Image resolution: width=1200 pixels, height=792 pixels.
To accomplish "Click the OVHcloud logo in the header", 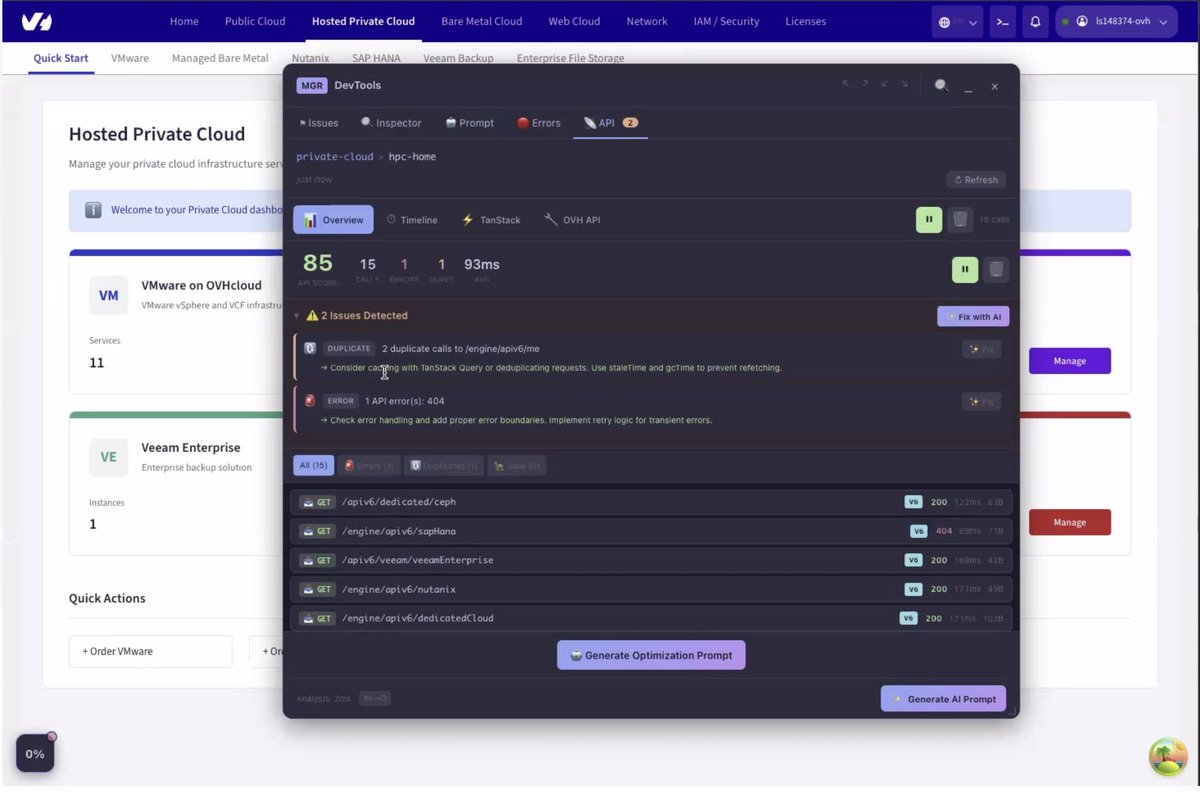I will [35, 21].
